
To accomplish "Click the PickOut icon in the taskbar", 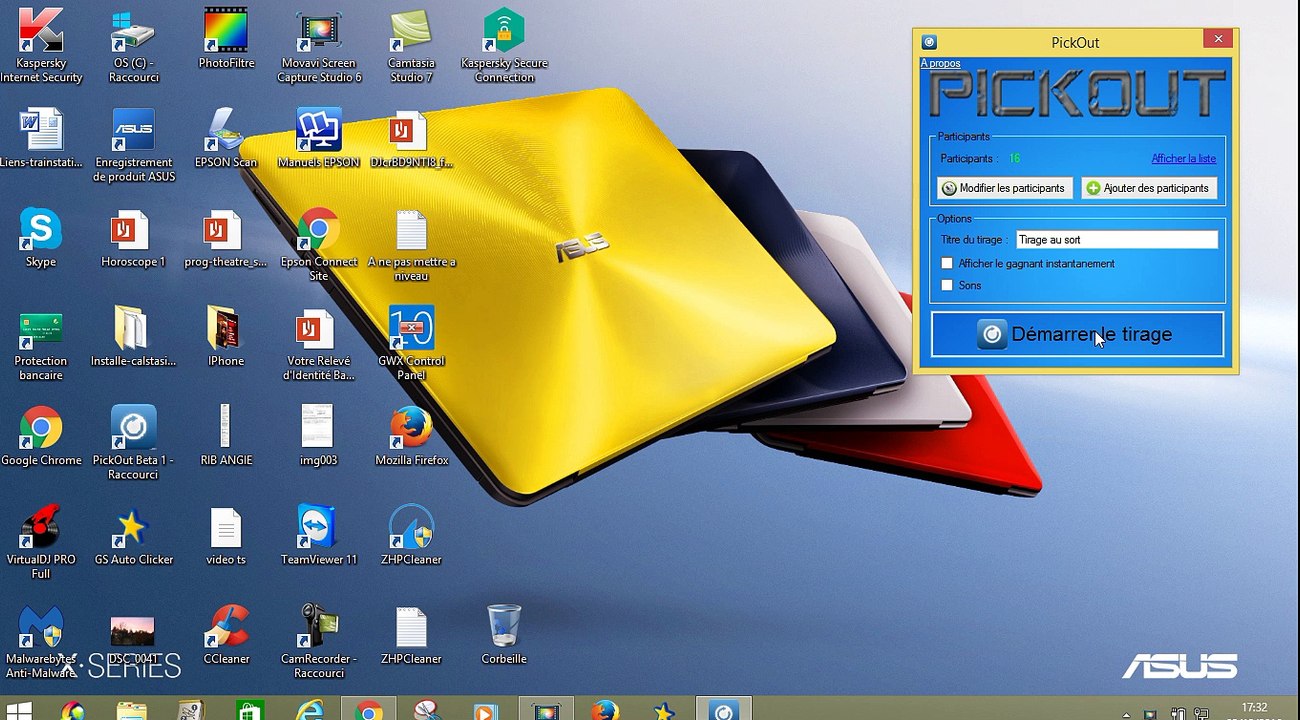I will 723,710.
